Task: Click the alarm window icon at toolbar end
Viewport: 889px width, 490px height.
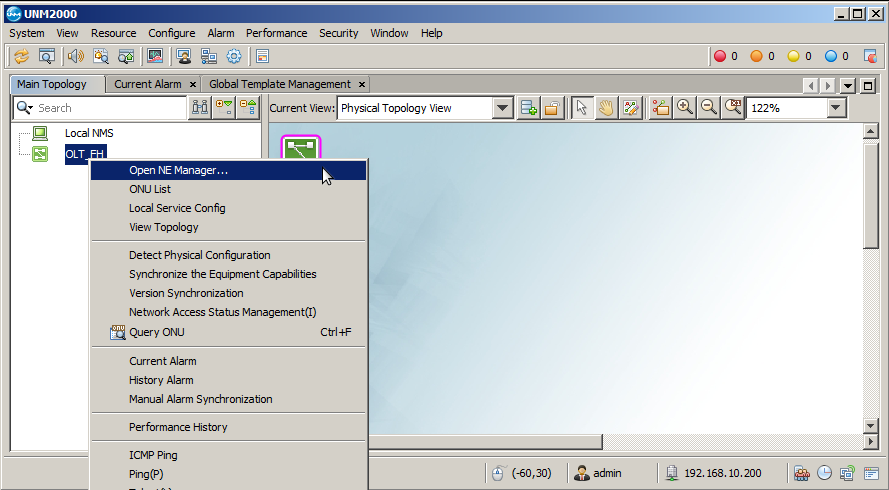Action: coord(870,56)
